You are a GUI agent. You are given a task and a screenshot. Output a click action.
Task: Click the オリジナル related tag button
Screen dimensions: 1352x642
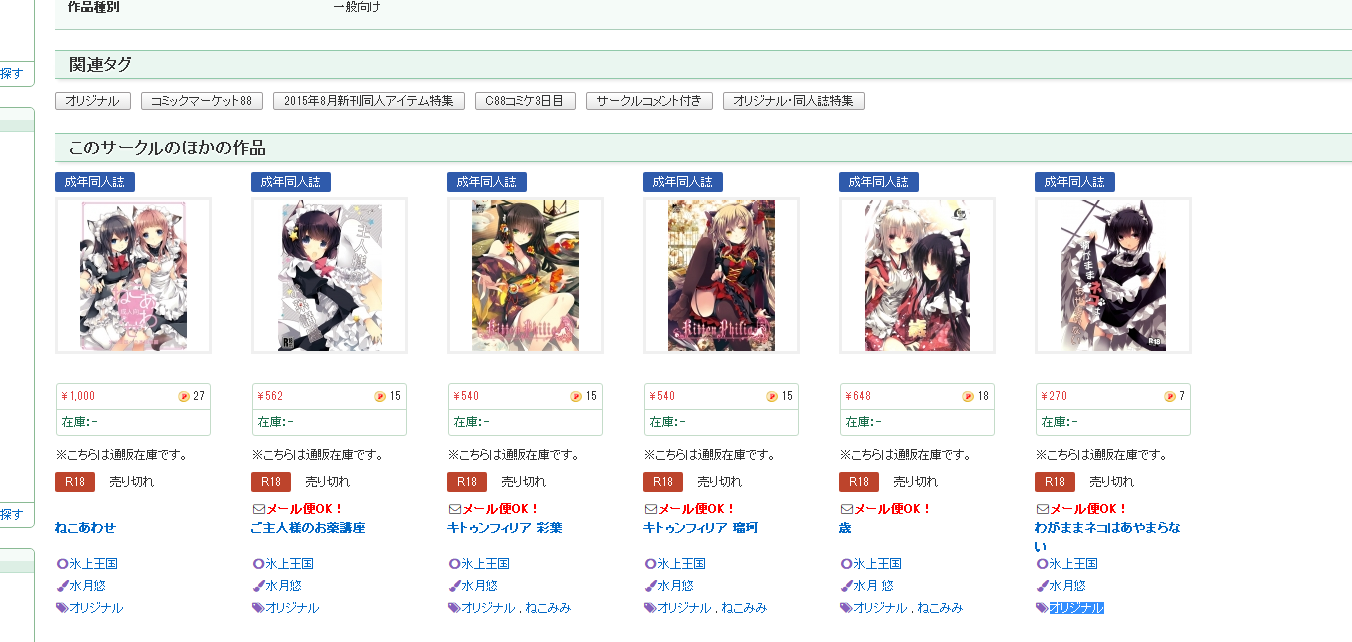click(93, 101)
